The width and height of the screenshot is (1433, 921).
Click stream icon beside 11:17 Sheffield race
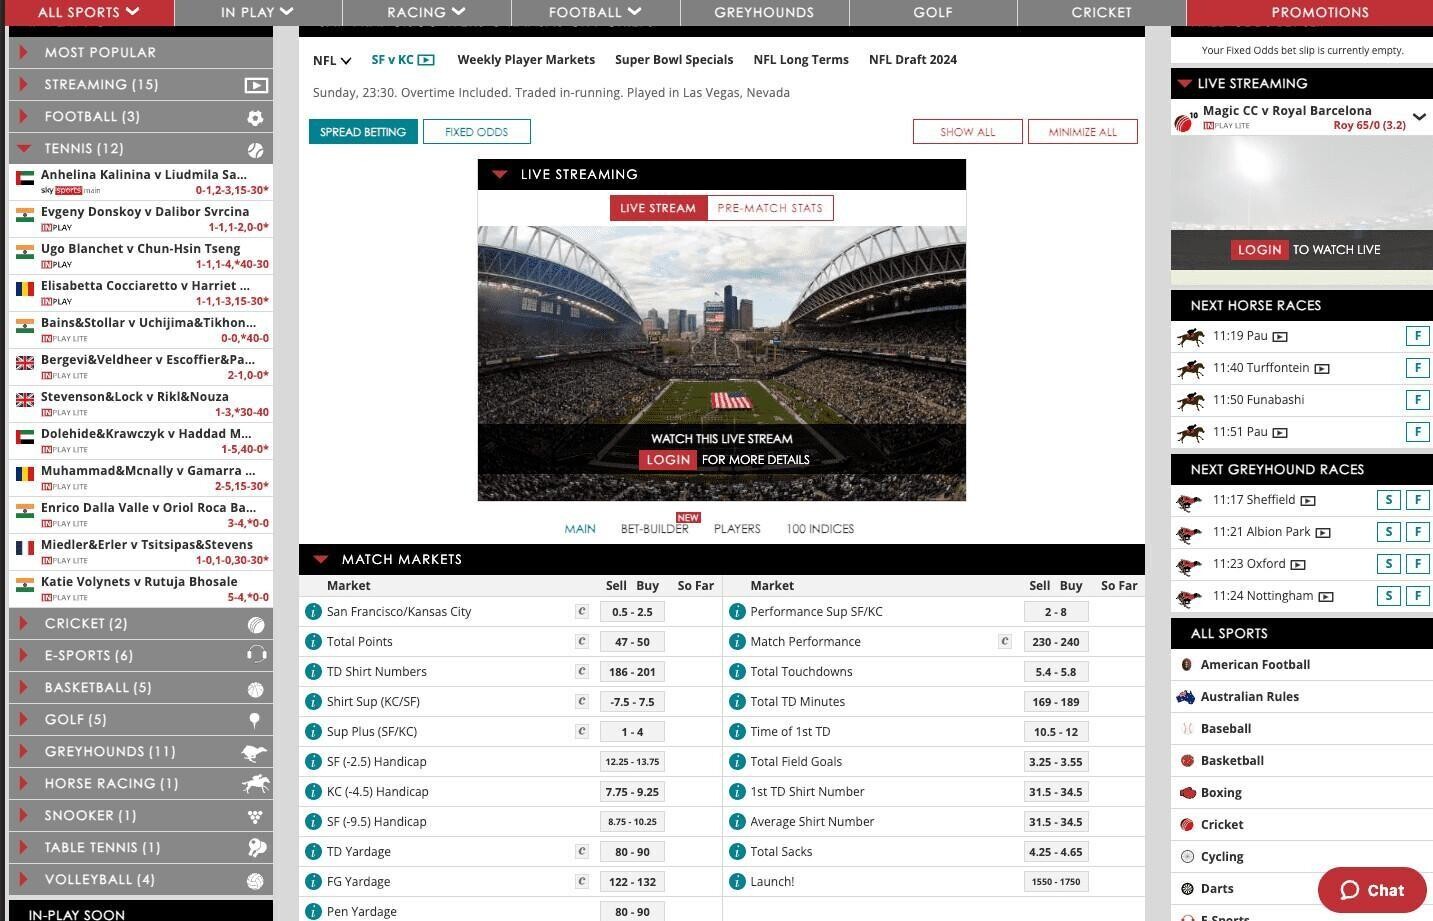(x=1308, y=501)
